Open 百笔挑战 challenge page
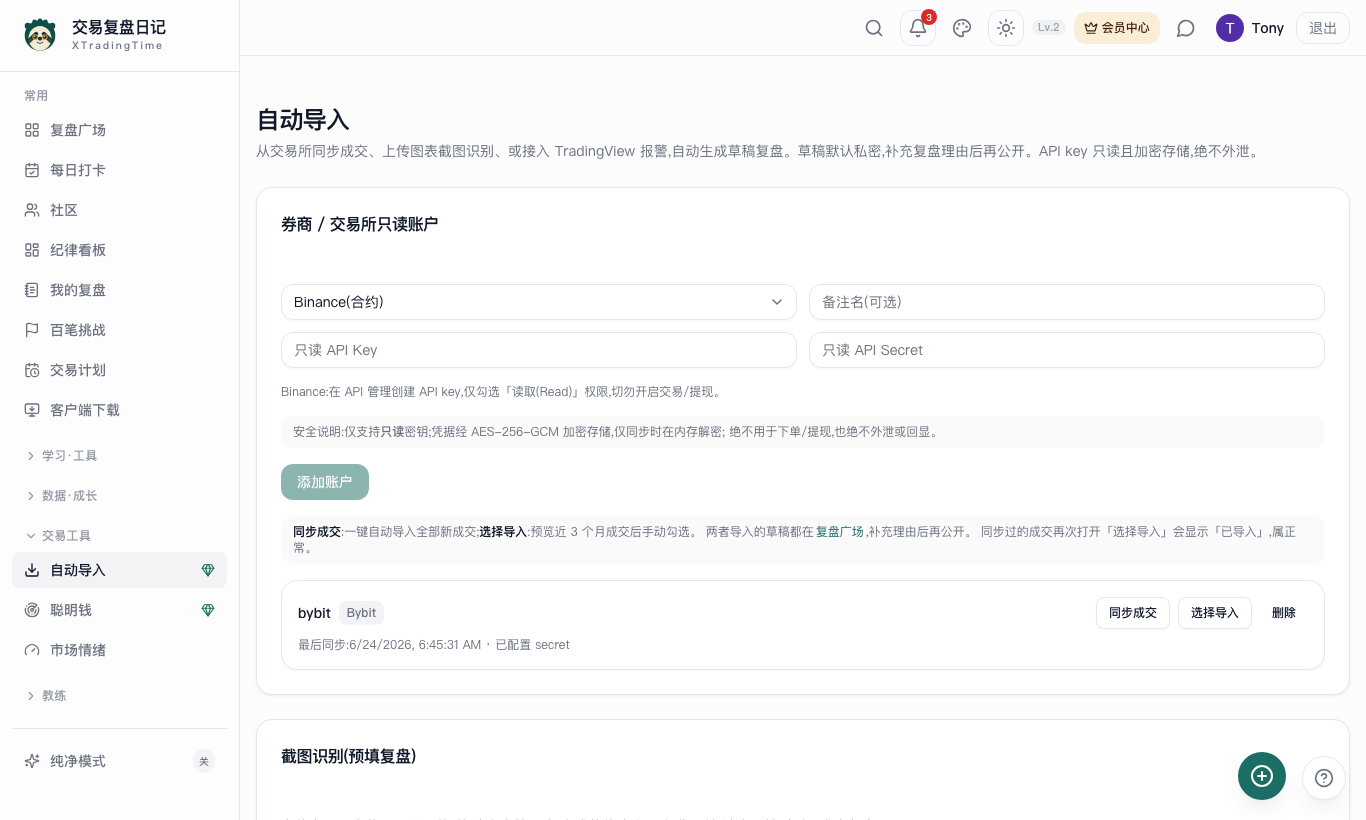 119,330
